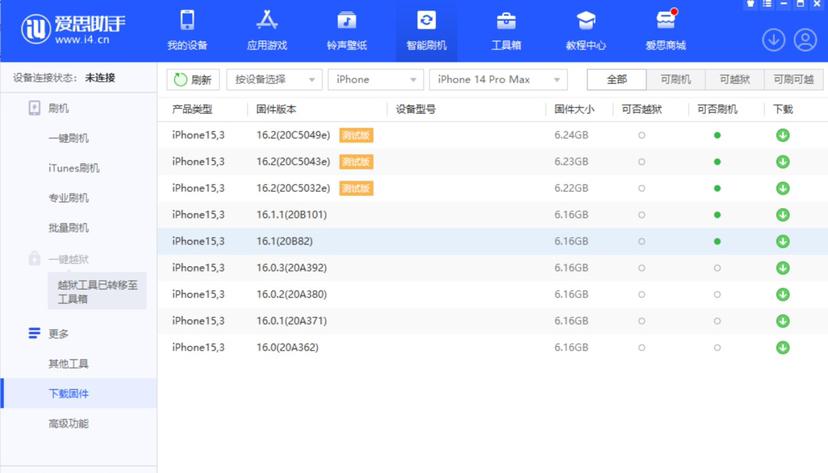The height and width of the screenshot is (473, 828).
Task: Select the 16.1(20B82) firmware version text
Action: (x=285, y=241)
